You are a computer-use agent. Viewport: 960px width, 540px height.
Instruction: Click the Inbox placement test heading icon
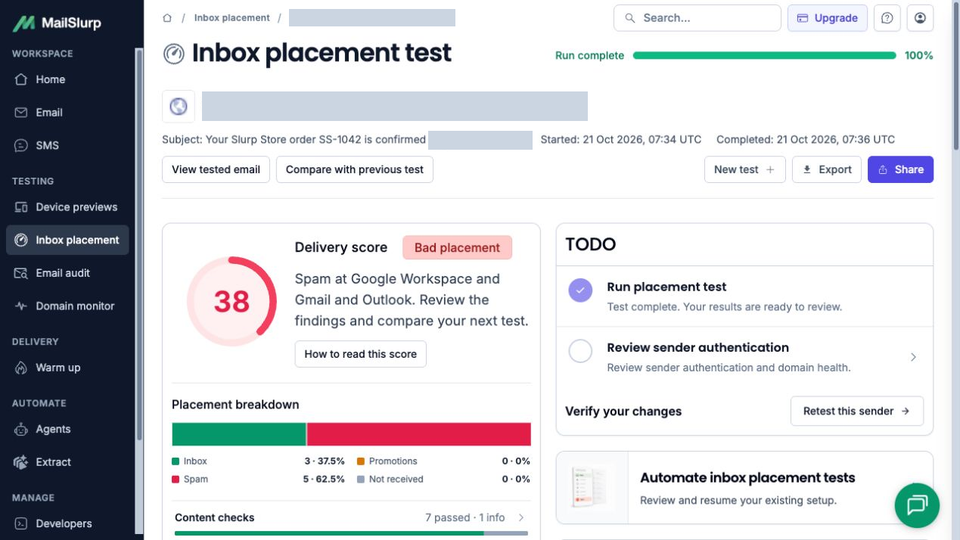tap(174, 54)
